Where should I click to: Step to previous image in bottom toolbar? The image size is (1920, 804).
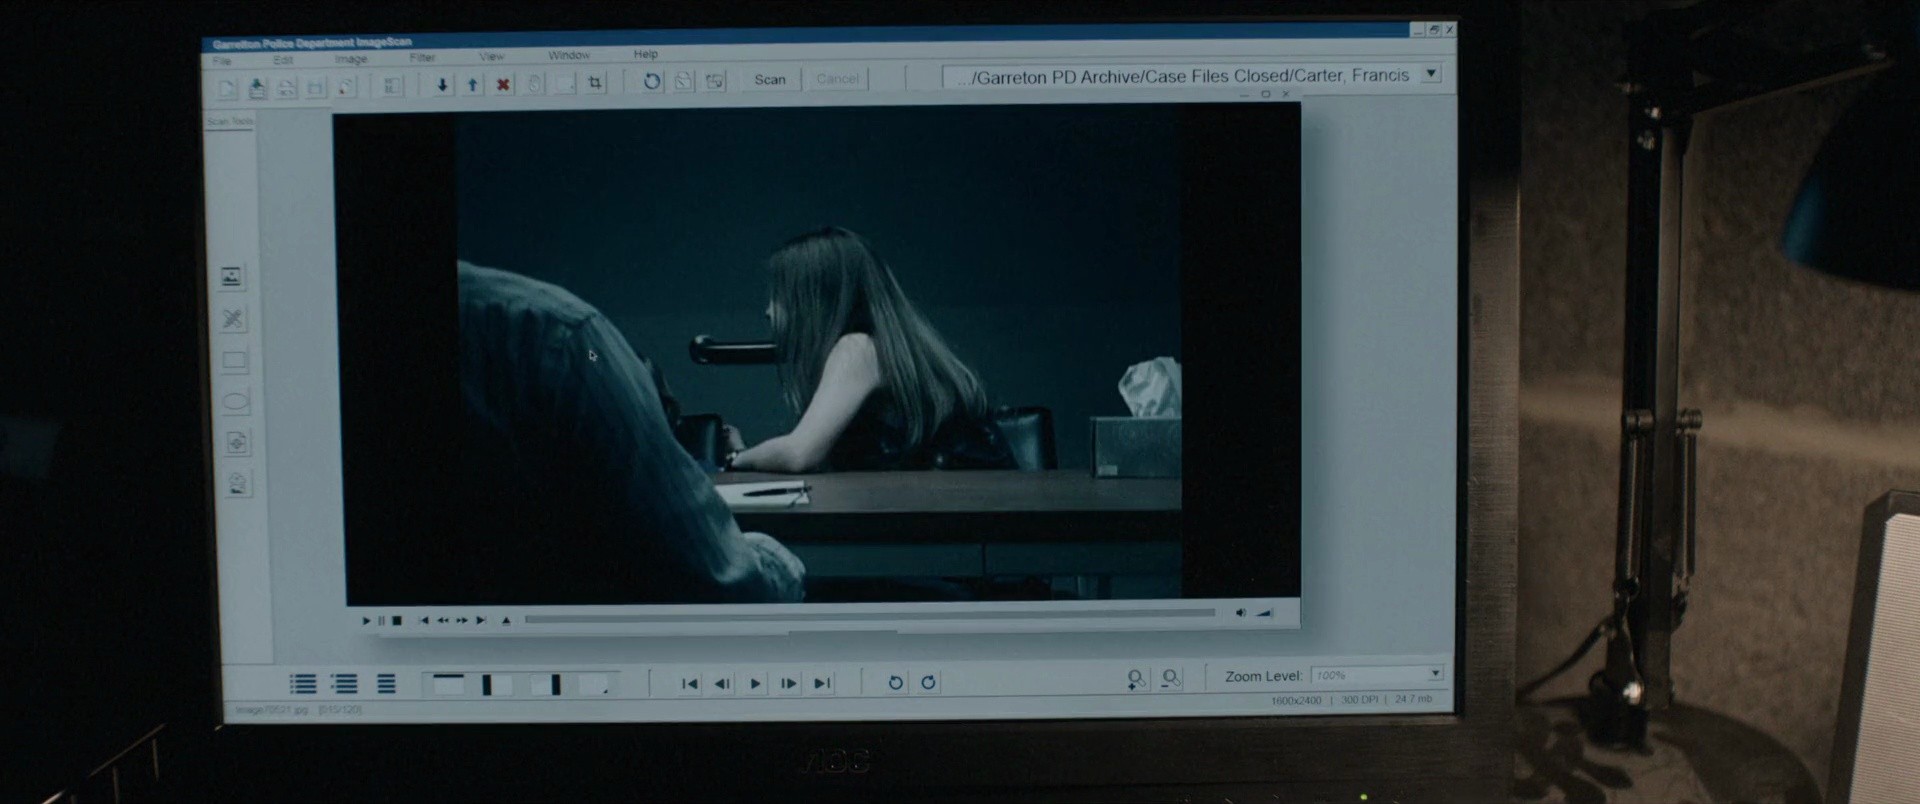722,684
